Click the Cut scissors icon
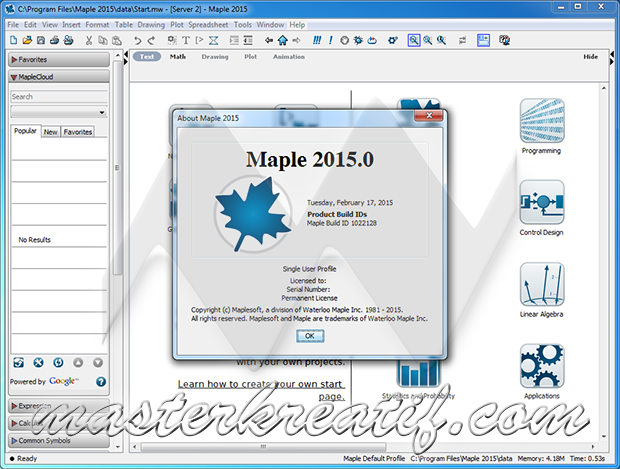This screenshot has width=620, height=469. (89, 40)
